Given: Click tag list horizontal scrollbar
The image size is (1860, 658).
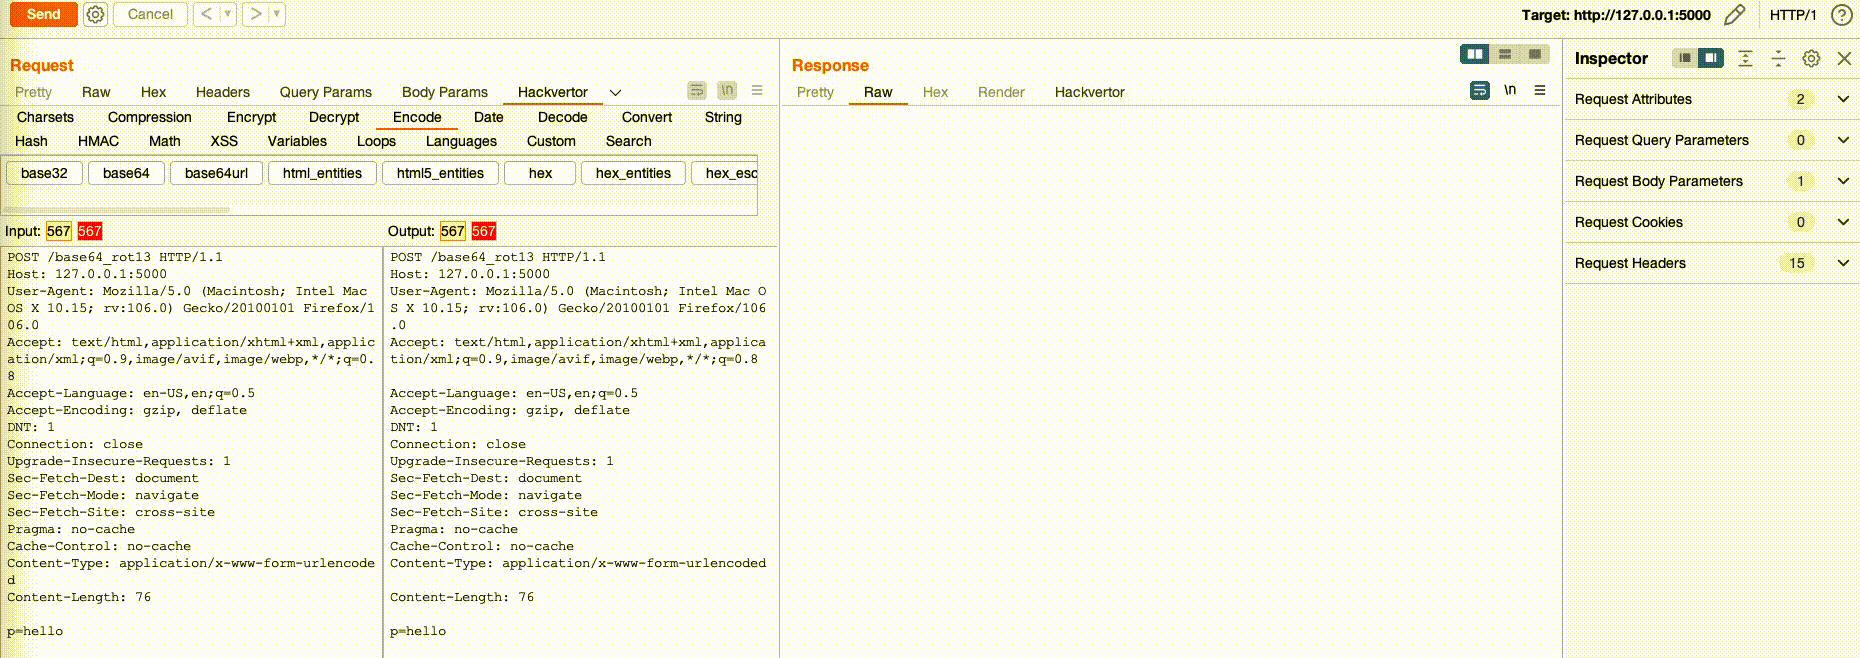Looking at the screenshot, I should pyautogui.click(x=117, y=209).
